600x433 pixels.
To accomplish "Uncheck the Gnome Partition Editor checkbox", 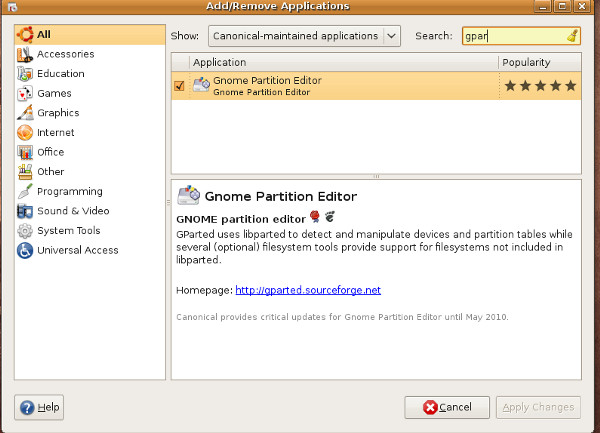I will (x=179, y=86).
